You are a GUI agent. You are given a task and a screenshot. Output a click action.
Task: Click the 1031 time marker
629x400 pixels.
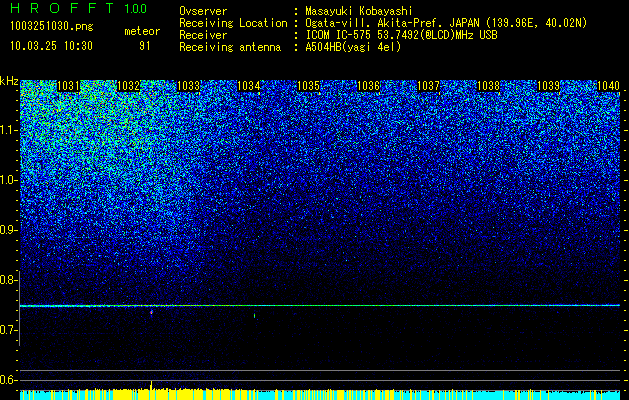pyautogui.click(x=69, y=86)
